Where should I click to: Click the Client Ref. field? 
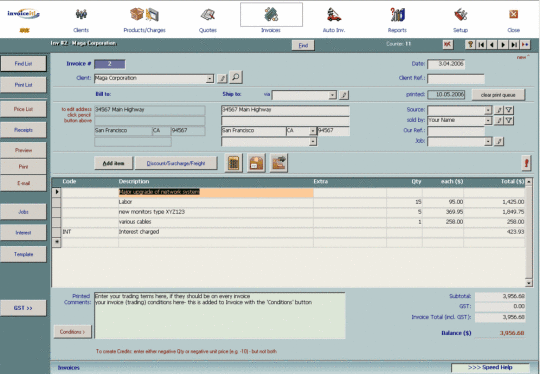456,79
